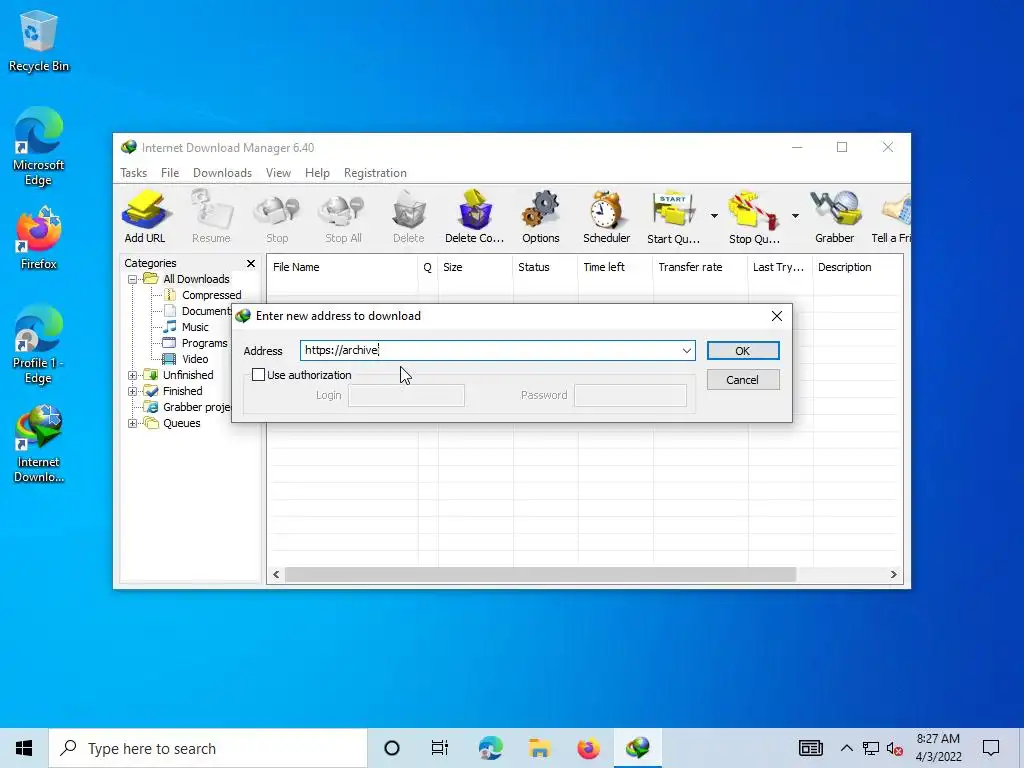The image size is (1024, 768).
Task: Select Profile 1 - Edge desktop shortcut
Action: 39,345
